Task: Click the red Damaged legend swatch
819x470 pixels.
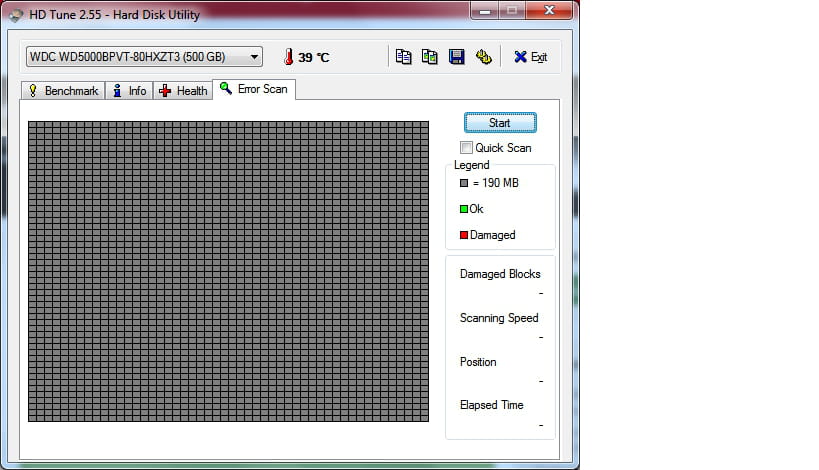Action: point(464,235)
